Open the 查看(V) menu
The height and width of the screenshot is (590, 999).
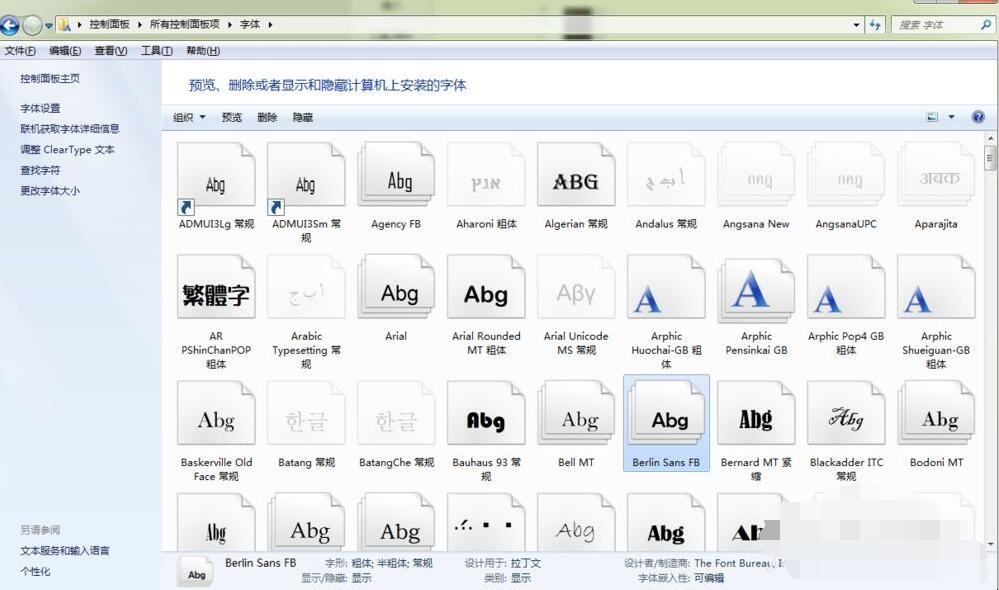111,51
